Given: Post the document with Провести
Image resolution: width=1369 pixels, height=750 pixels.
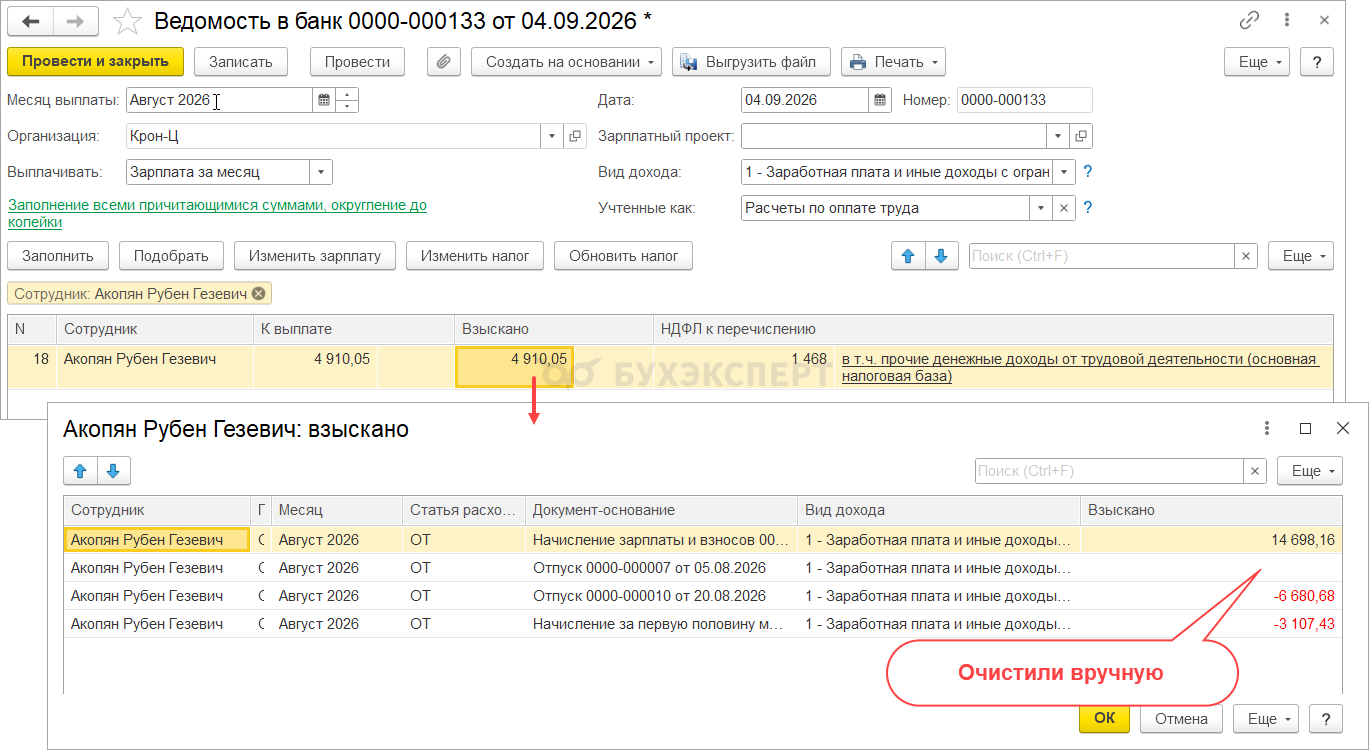Looking at the screenshot, I should 357,62.
